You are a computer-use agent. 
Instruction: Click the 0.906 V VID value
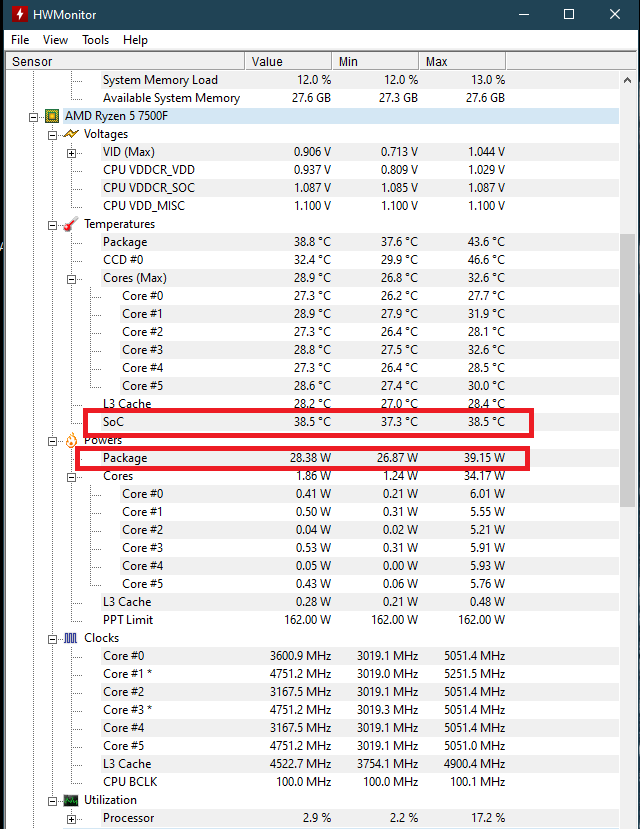coord(312,152)
